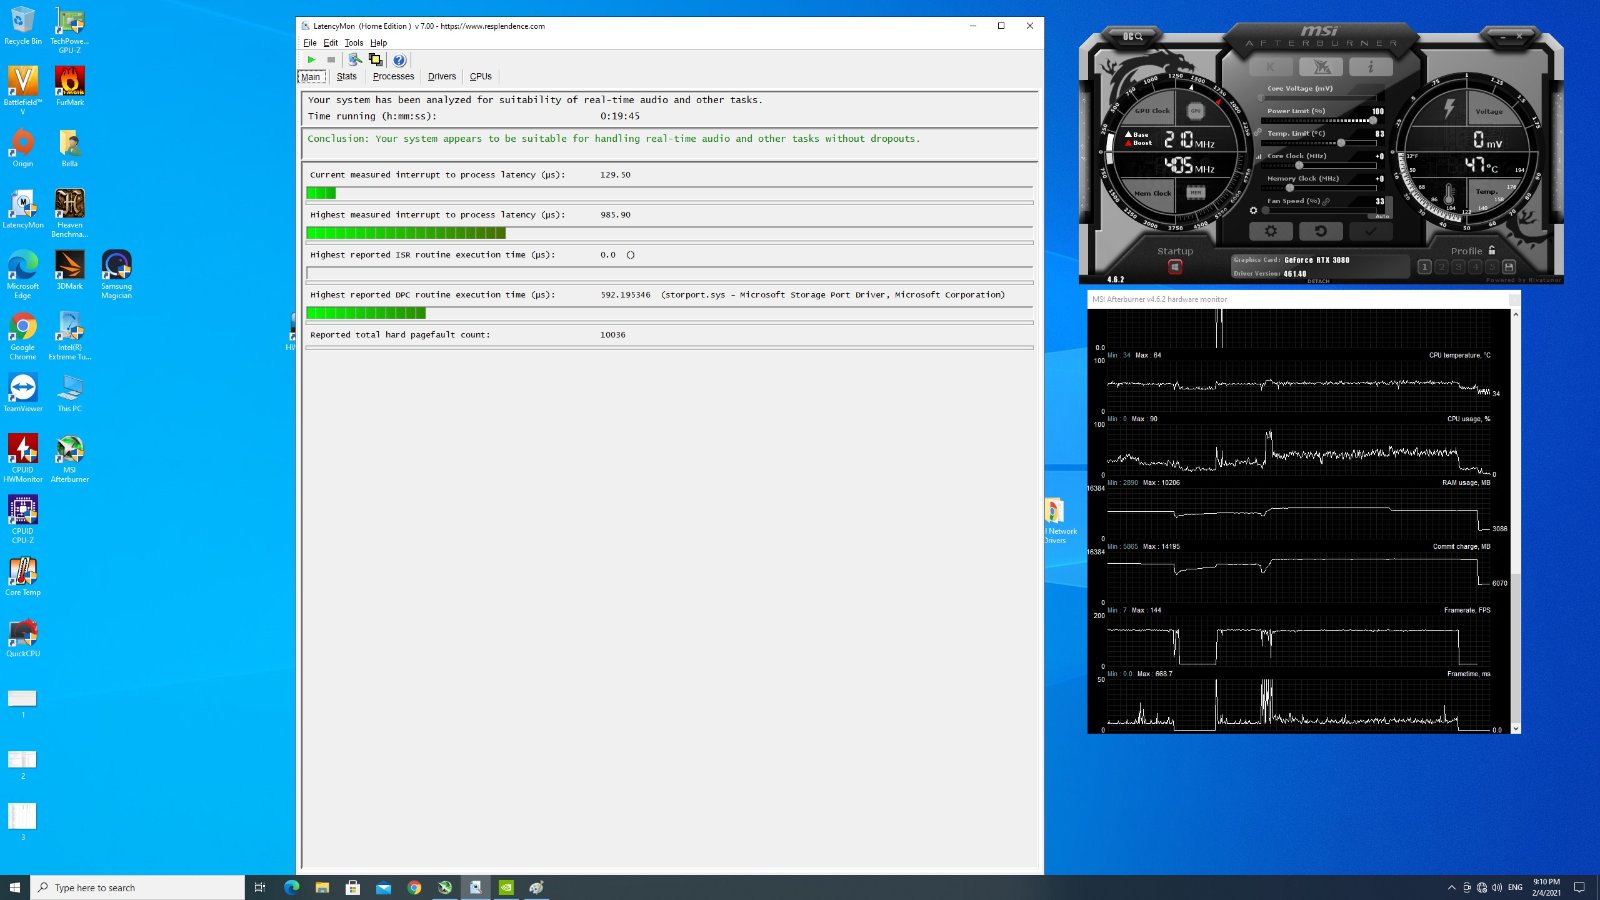Open the Battlefield V desktop shortcut

coord(22,89)
